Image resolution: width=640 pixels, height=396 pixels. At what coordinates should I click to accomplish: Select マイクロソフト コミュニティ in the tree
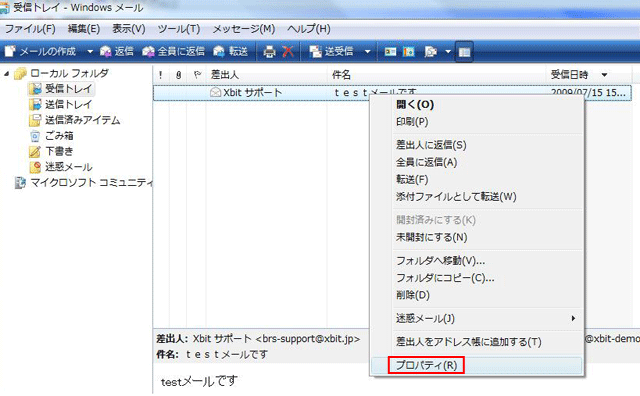click(91, 182)
